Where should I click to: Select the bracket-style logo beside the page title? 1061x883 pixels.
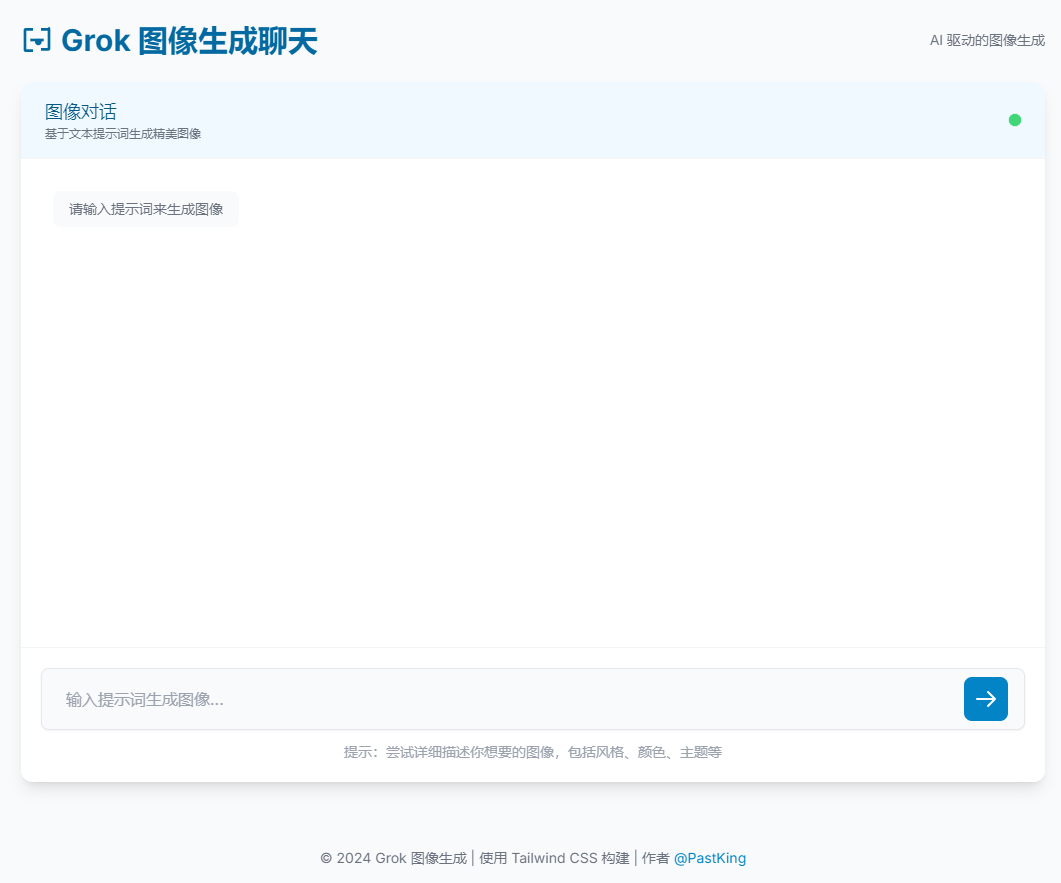(36, 39)
